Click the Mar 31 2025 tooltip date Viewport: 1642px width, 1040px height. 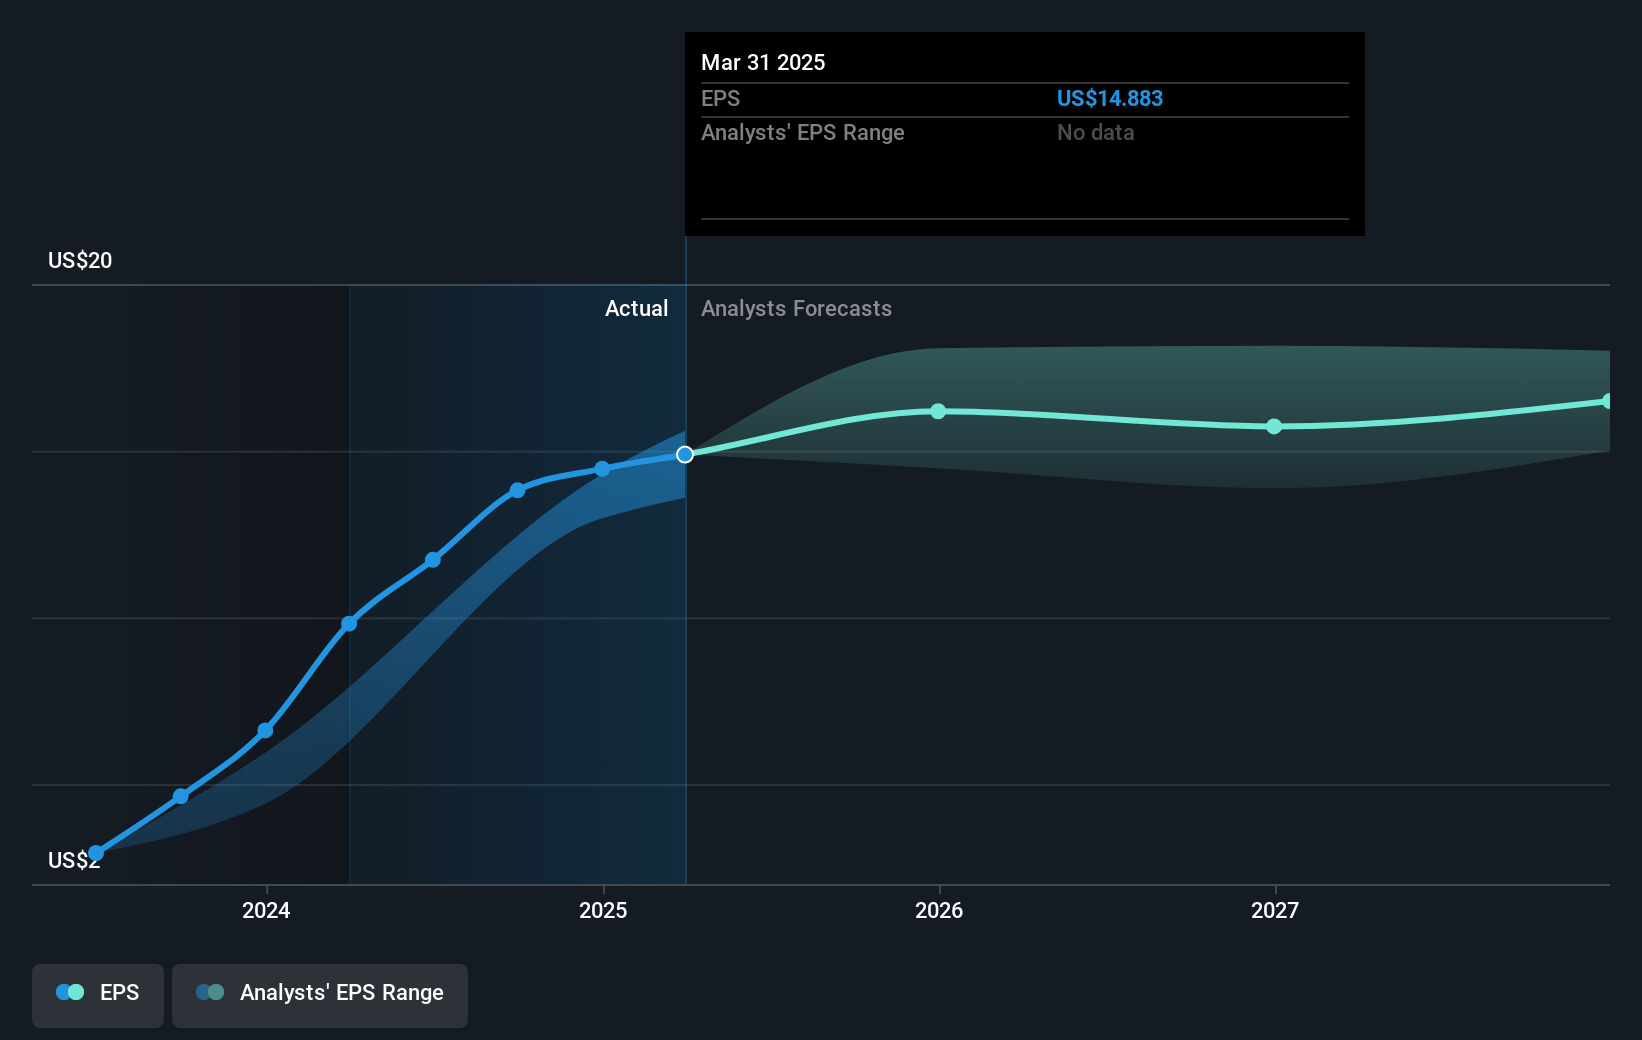point(763,62)
